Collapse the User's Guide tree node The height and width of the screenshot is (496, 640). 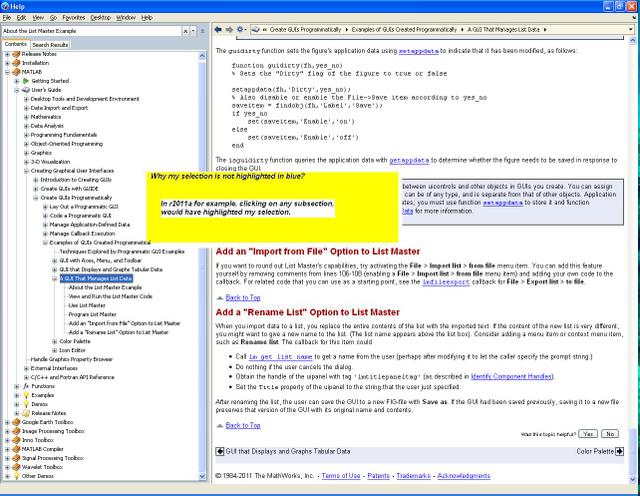tap(16, 90)
